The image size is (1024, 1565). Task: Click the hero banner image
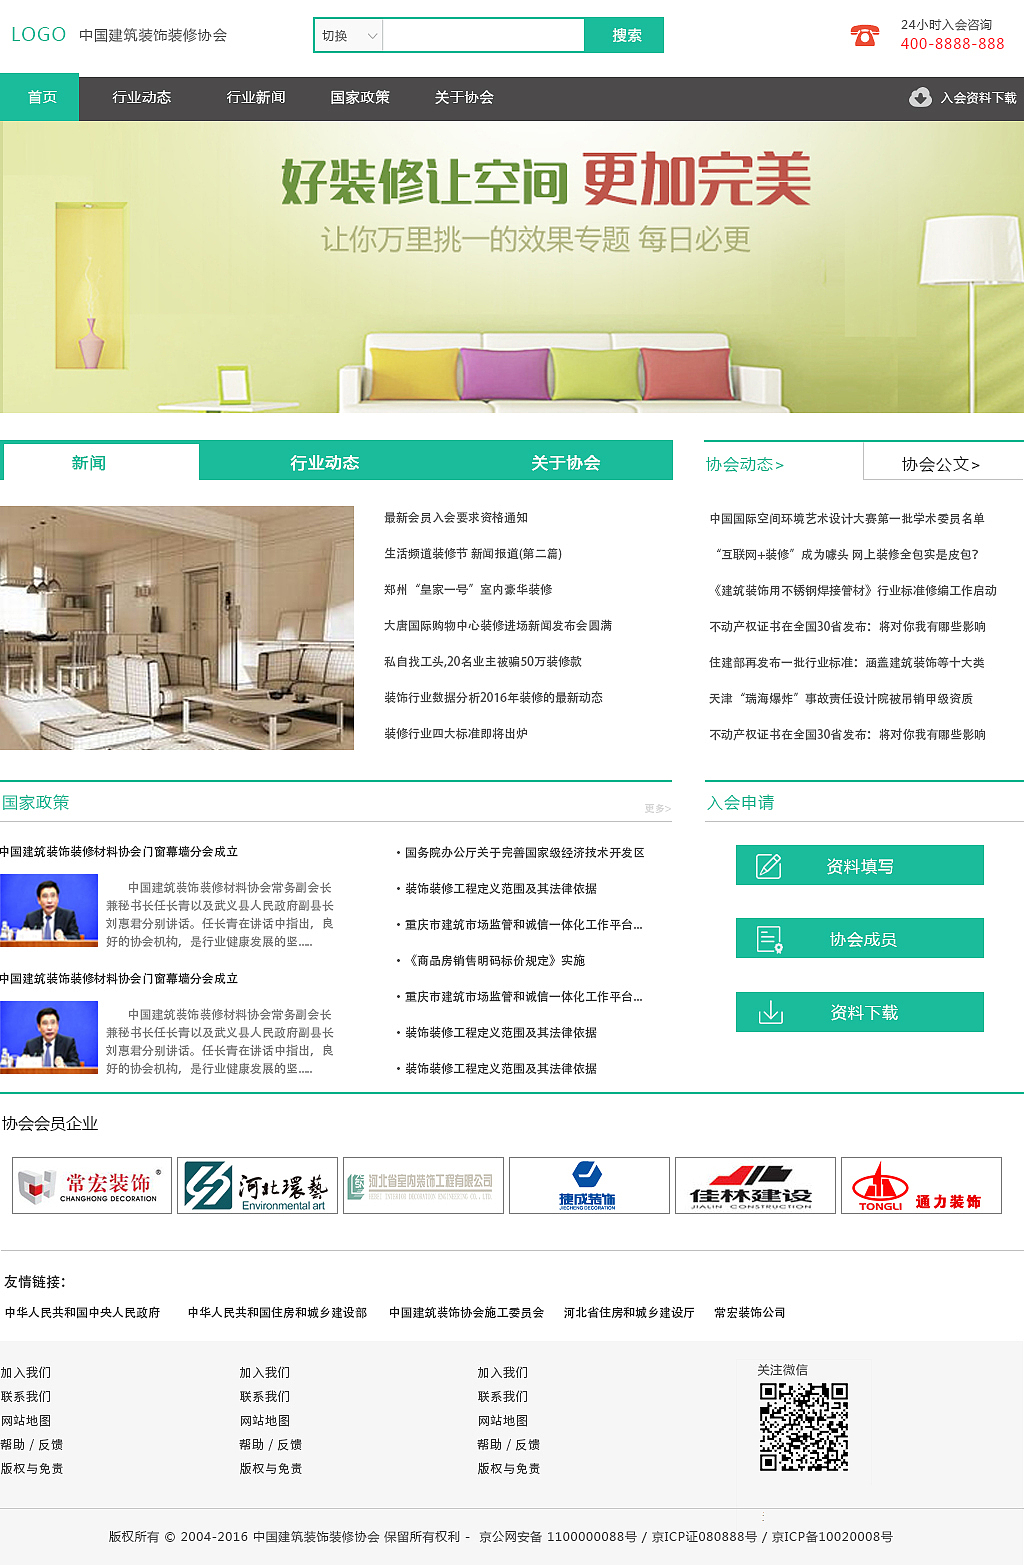tap(512, 267)
